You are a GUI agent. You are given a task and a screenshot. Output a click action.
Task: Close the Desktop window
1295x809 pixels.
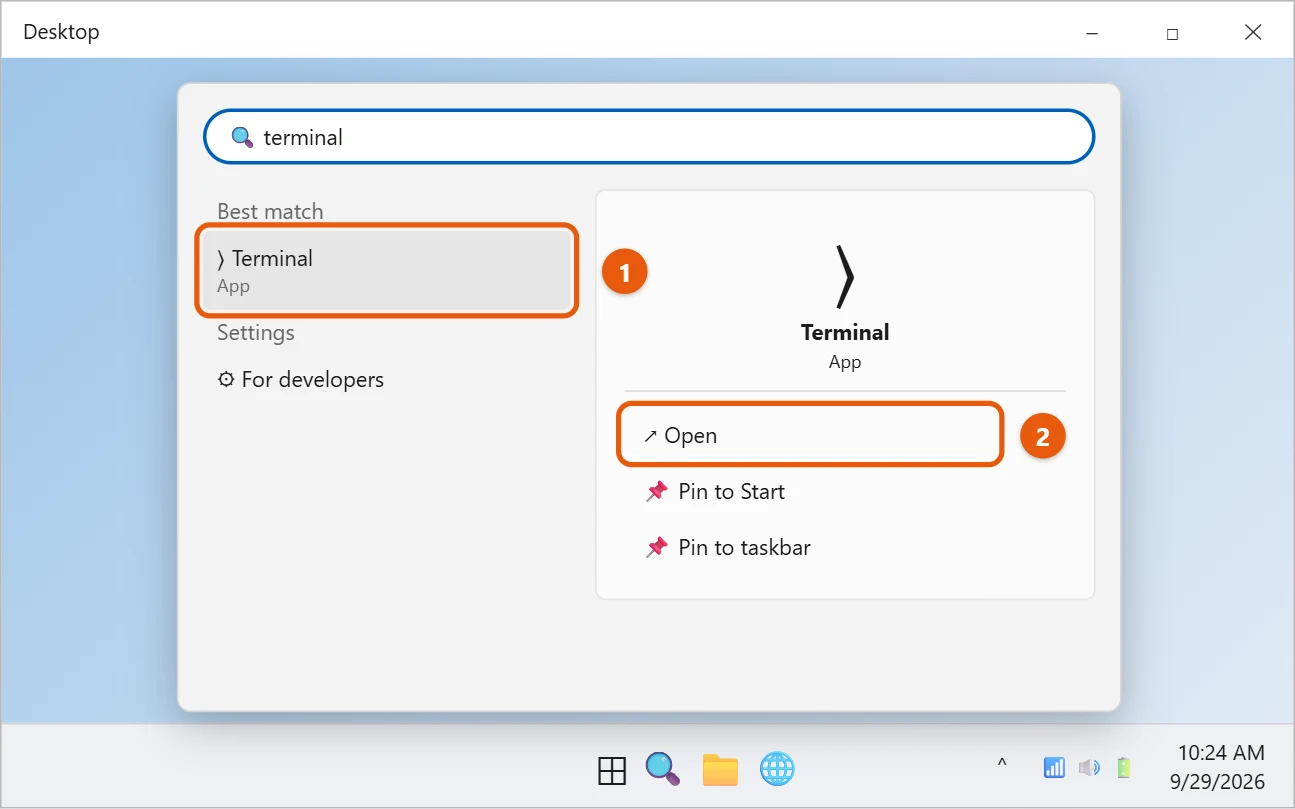(1253, 32)
